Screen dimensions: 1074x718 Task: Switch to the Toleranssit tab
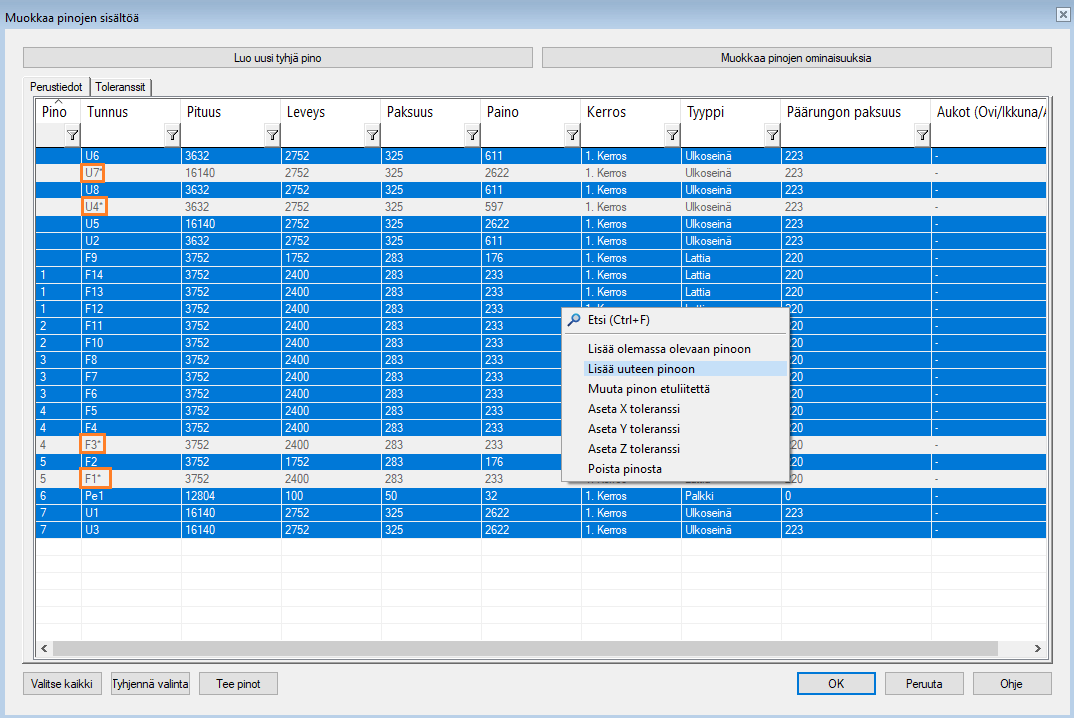click(x=120, y=87)
